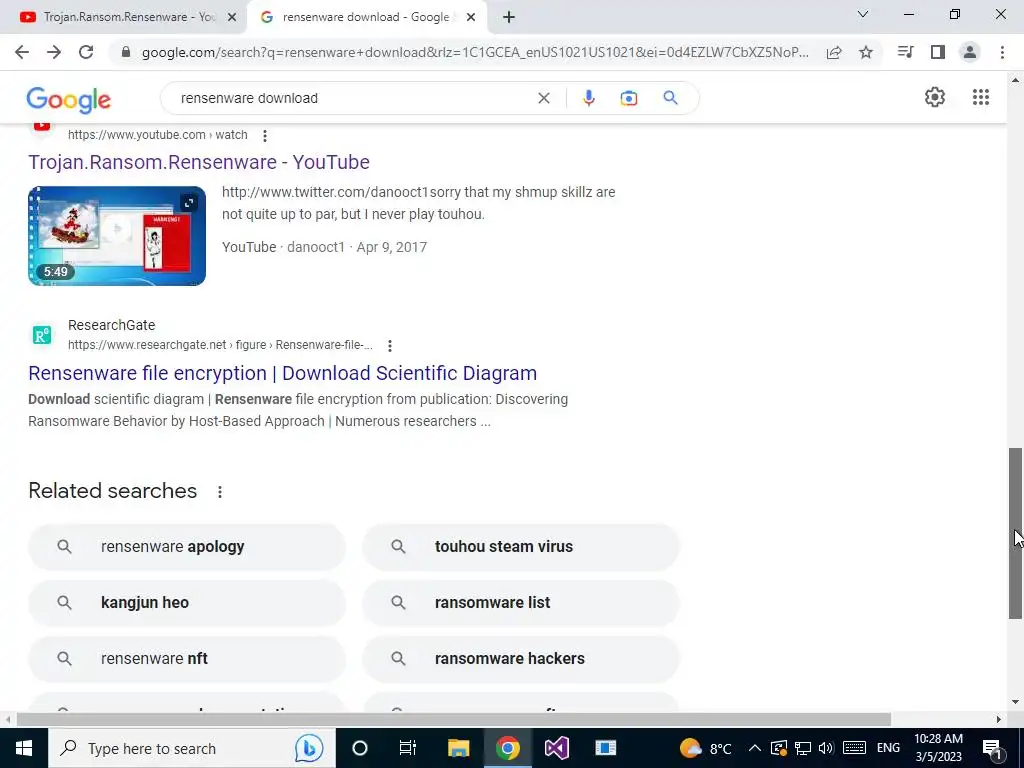Image resolution: width=1024 pixels, height=768 pixels.
Task: Open Windows Start menu
Action: [x=24, y=748]
